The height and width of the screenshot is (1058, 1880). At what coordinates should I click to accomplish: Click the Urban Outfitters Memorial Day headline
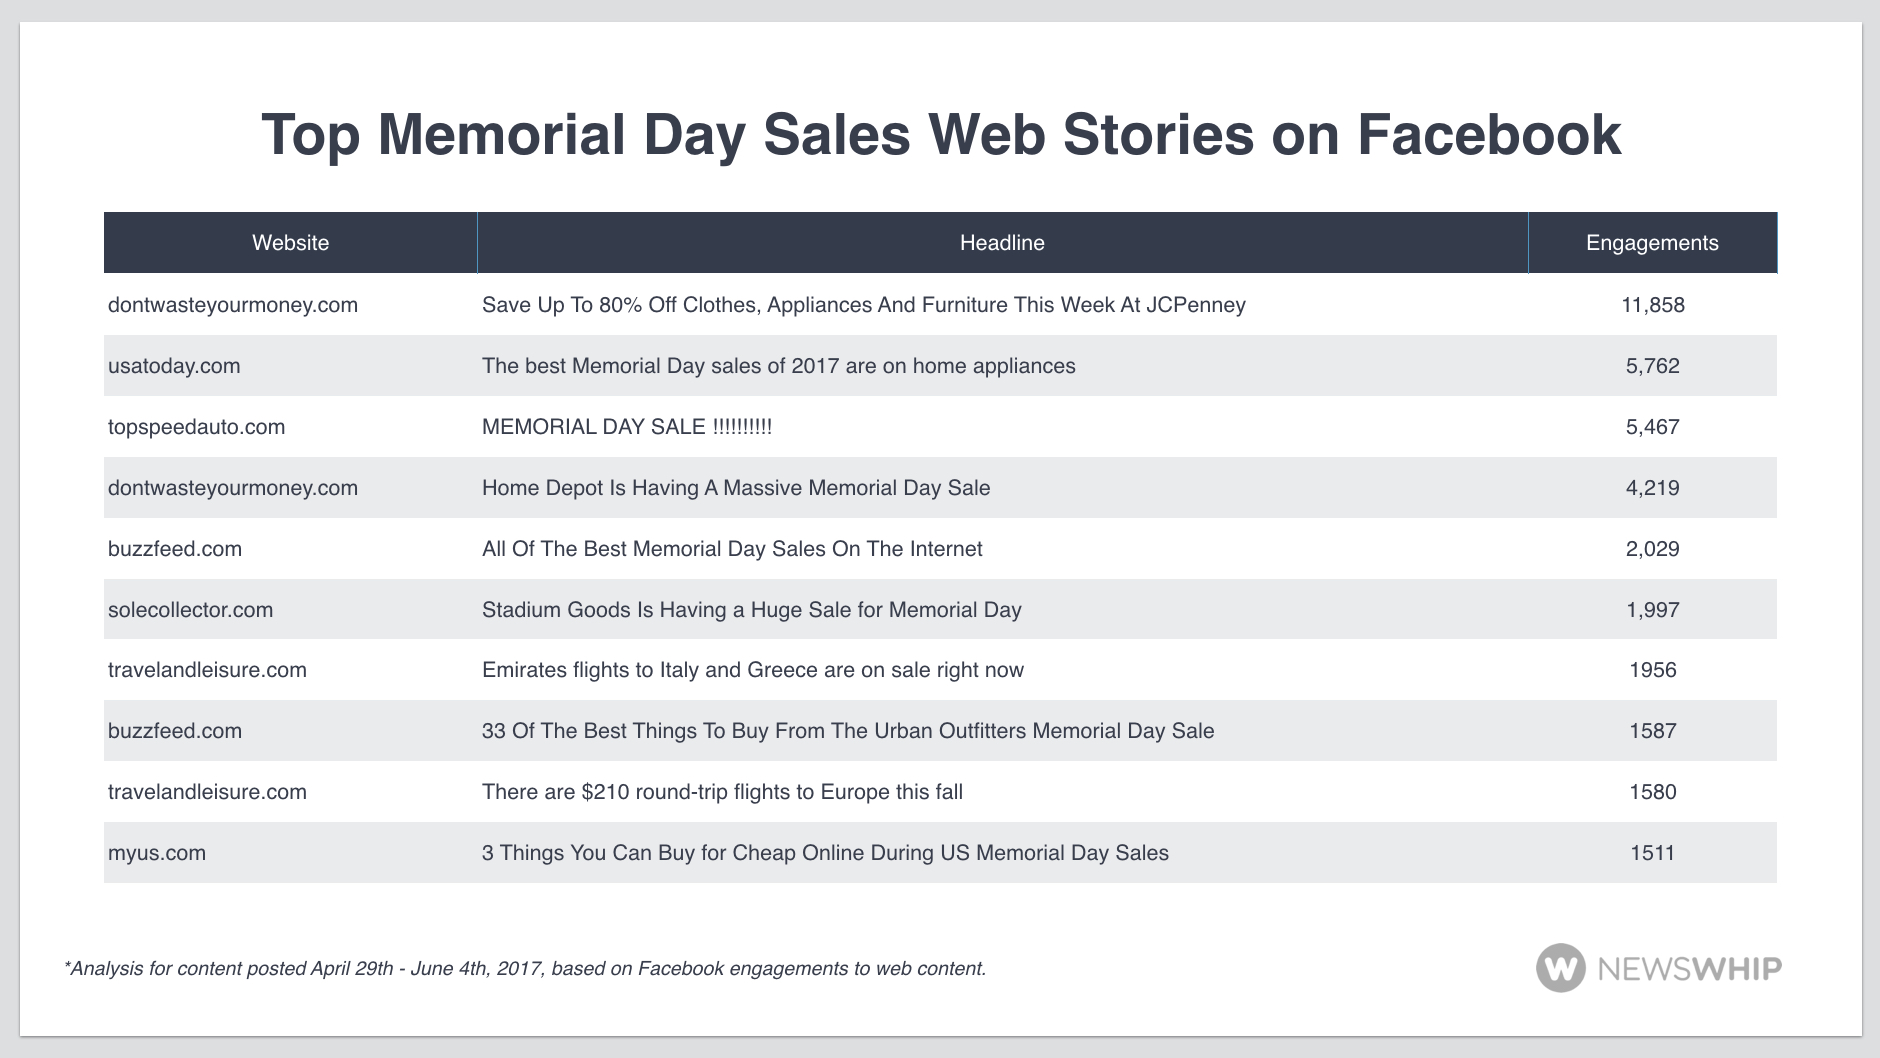[847, 731]
